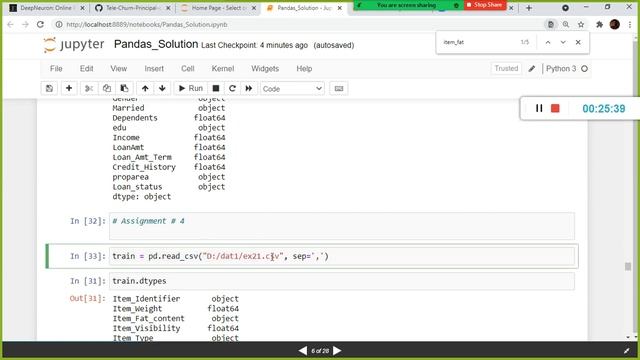
Task: Open the View menu
Action: click(x=118, y=69)
